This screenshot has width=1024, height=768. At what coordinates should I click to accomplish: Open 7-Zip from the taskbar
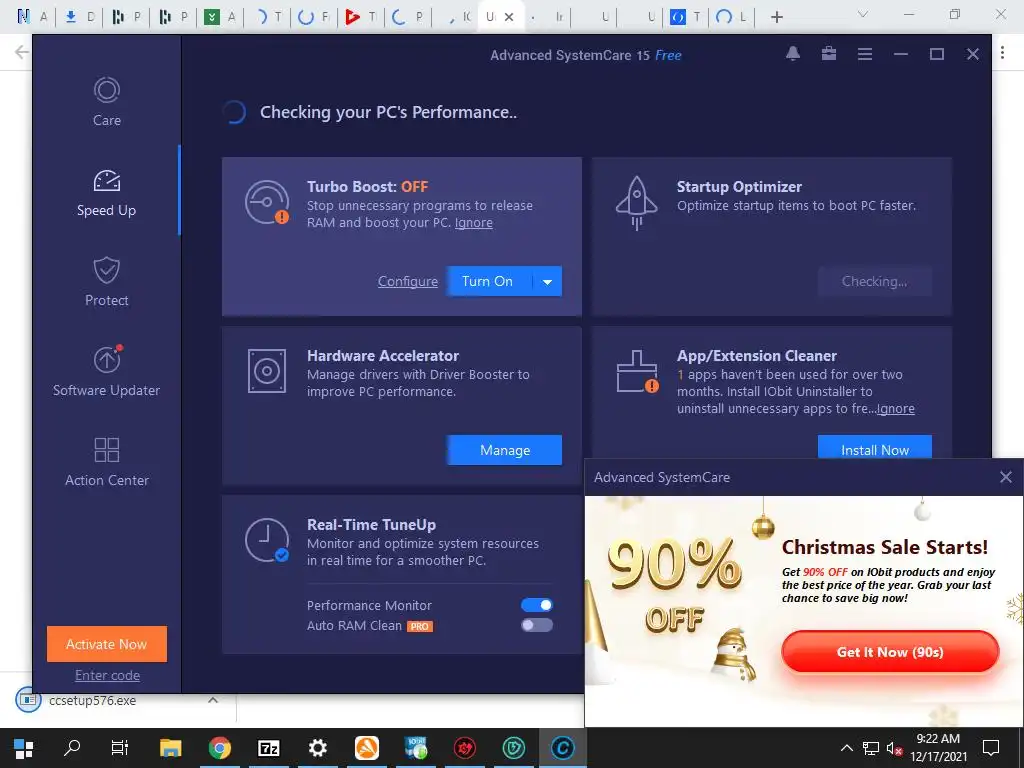pyautogui.click(x=268, y=748)
